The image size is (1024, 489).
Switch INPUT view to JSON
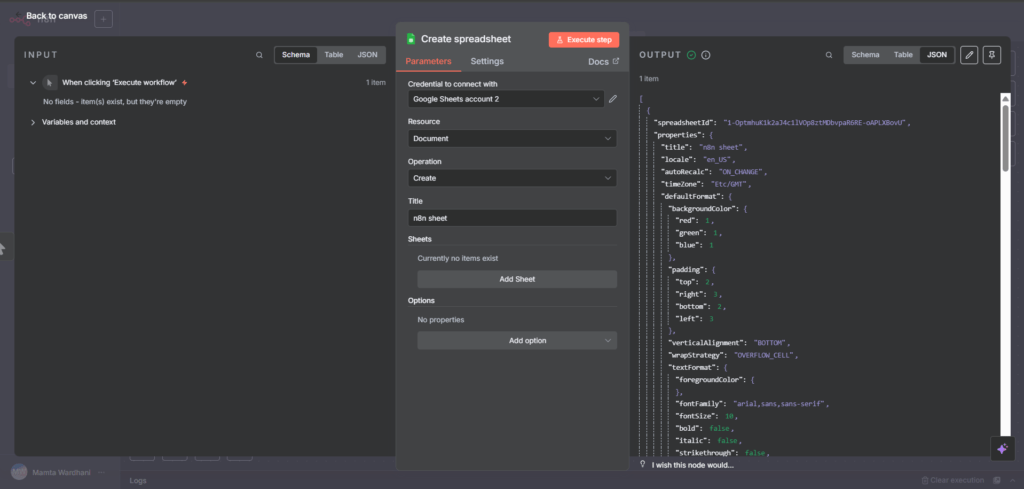367,55
